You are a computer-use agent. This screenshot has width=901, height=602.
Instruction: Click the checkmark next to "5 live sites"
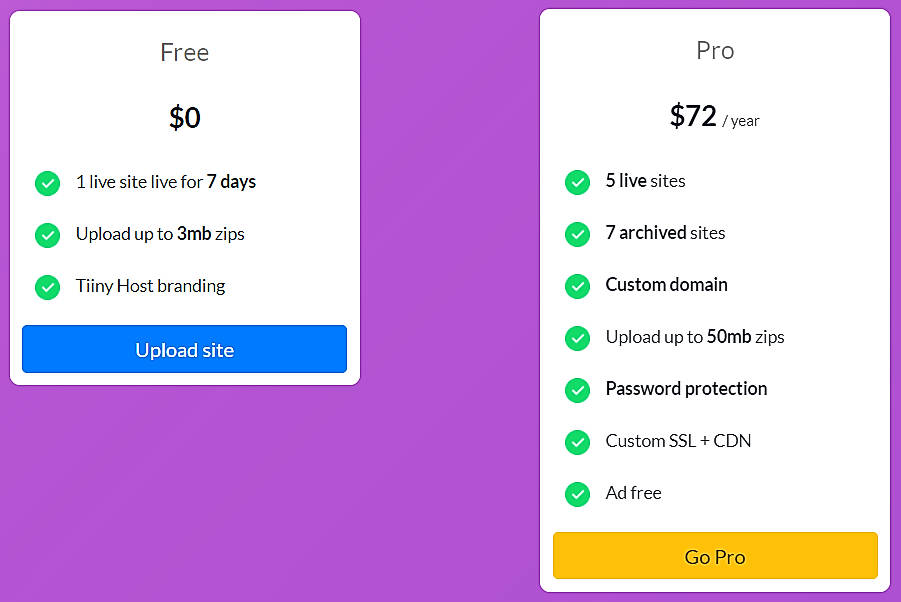(x=577, y=182)
